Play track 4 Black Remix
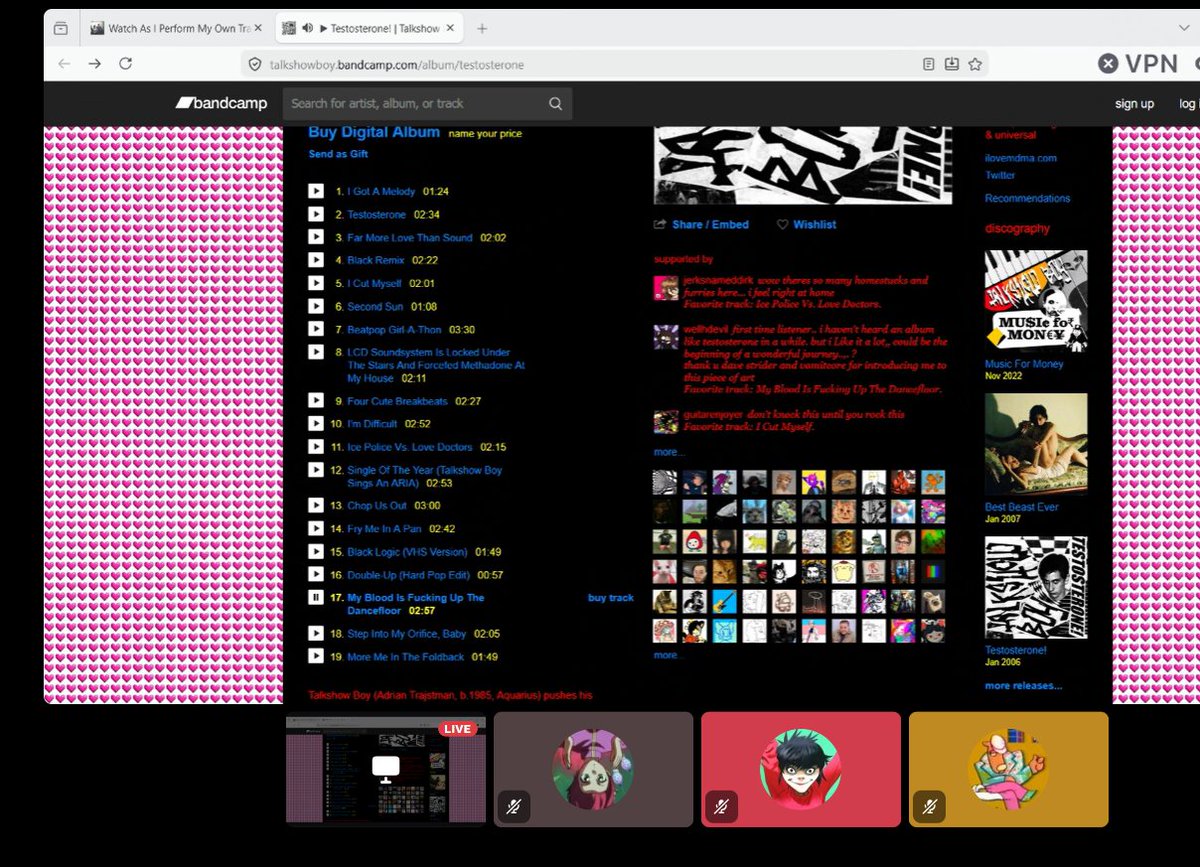This screenshot has width=1200, height=867. (x=316, y=260)
